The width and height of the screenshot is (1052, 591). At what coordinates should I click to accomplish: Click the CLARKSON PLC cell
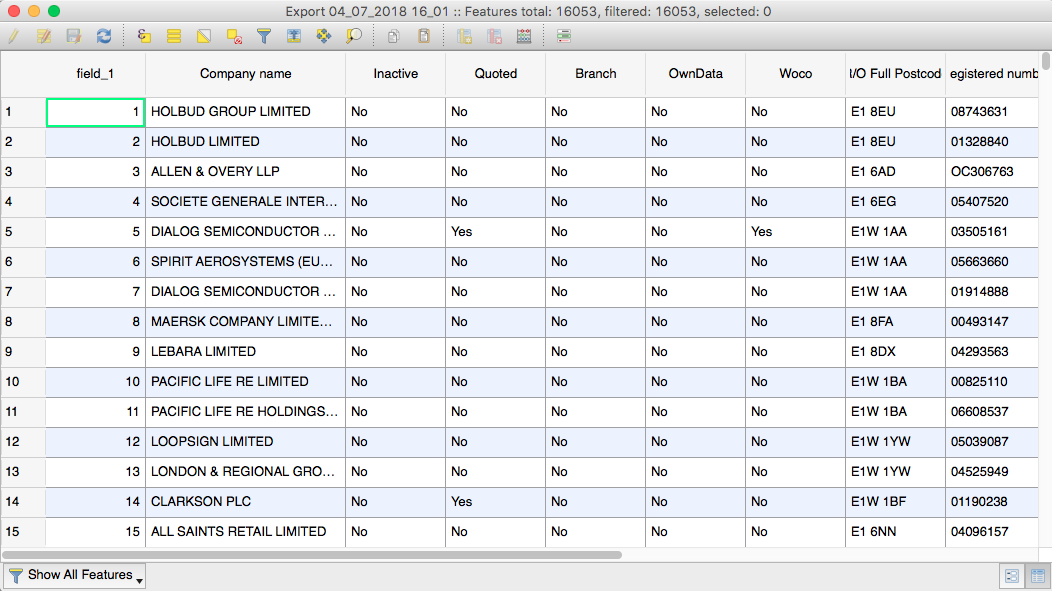coord(246,502)
